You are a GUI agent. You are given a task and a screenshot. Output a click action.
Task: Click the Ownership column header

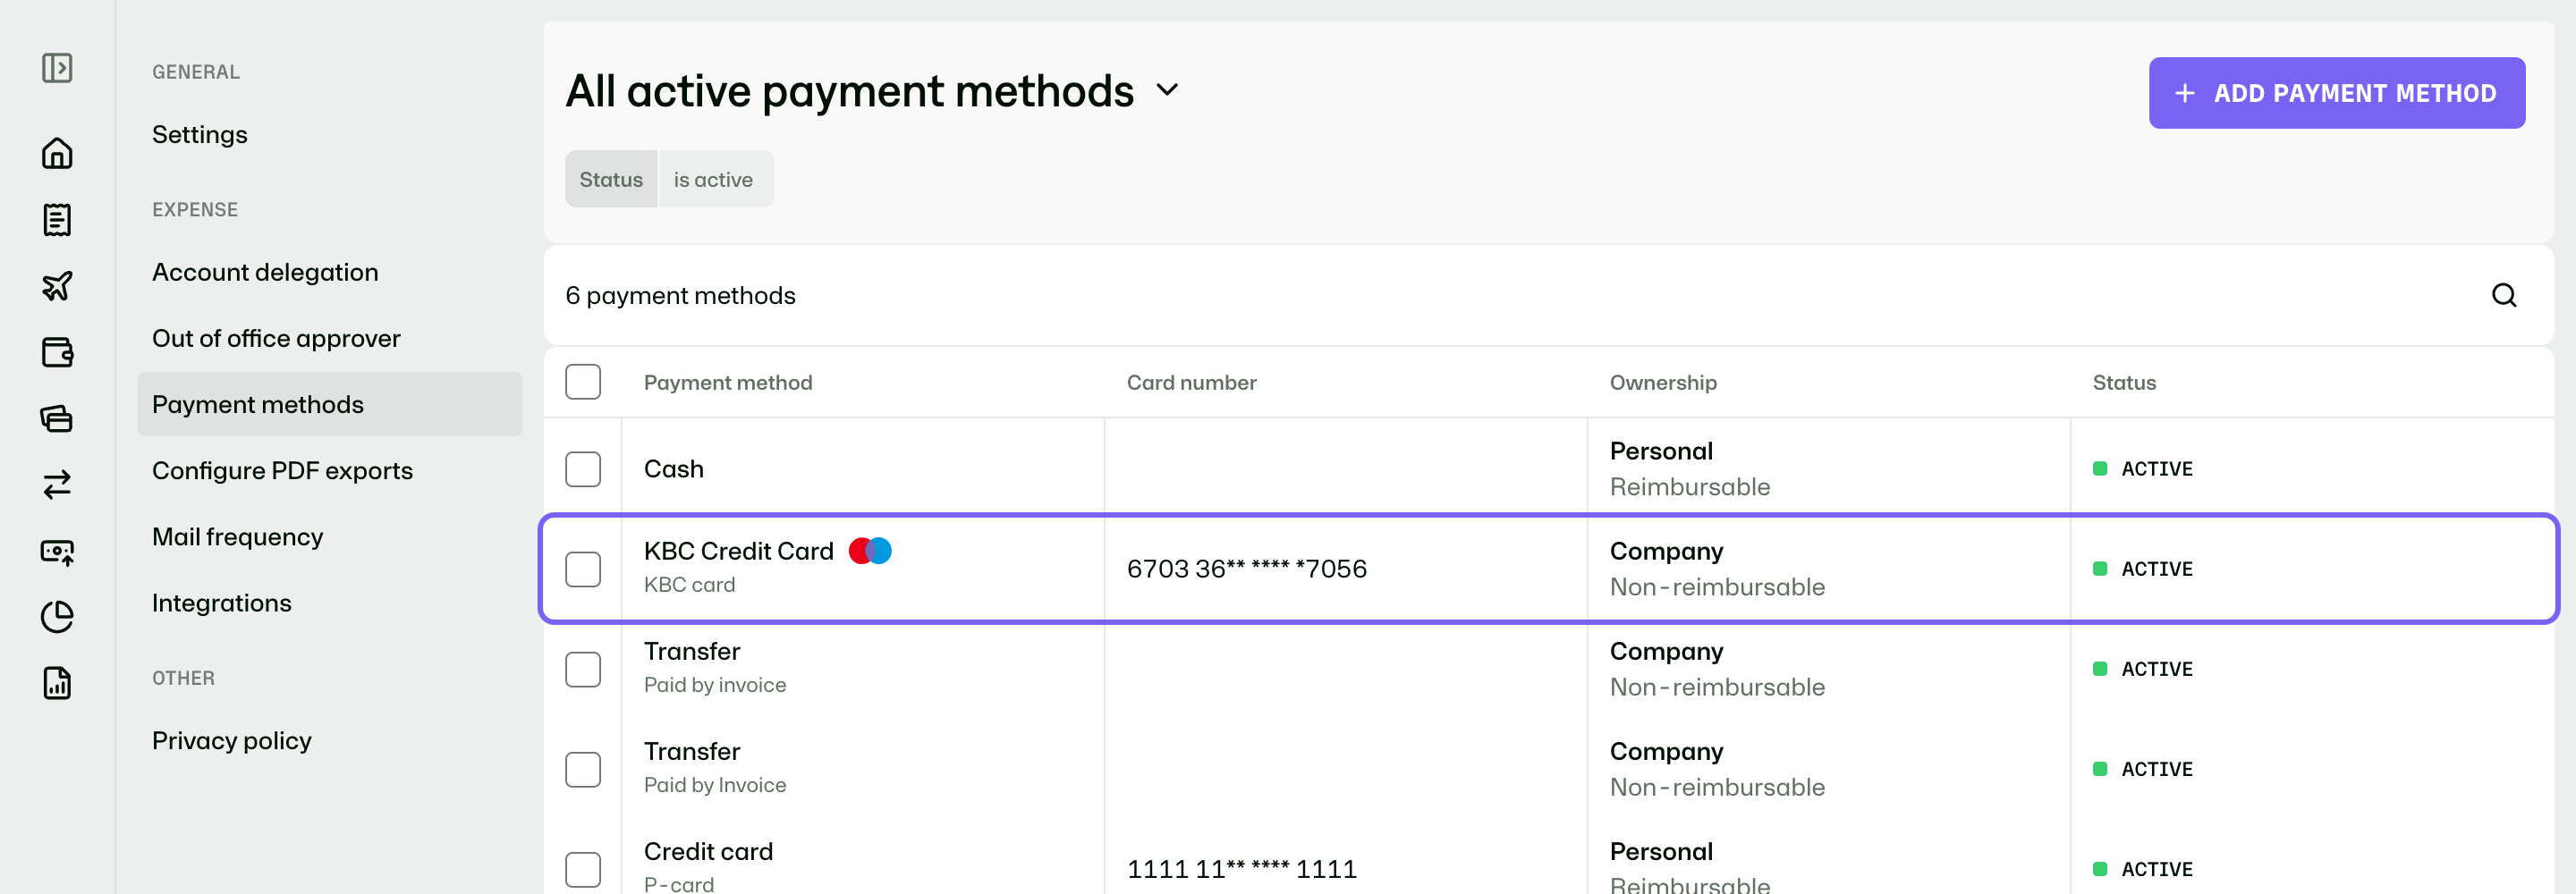coord(1663,382)
